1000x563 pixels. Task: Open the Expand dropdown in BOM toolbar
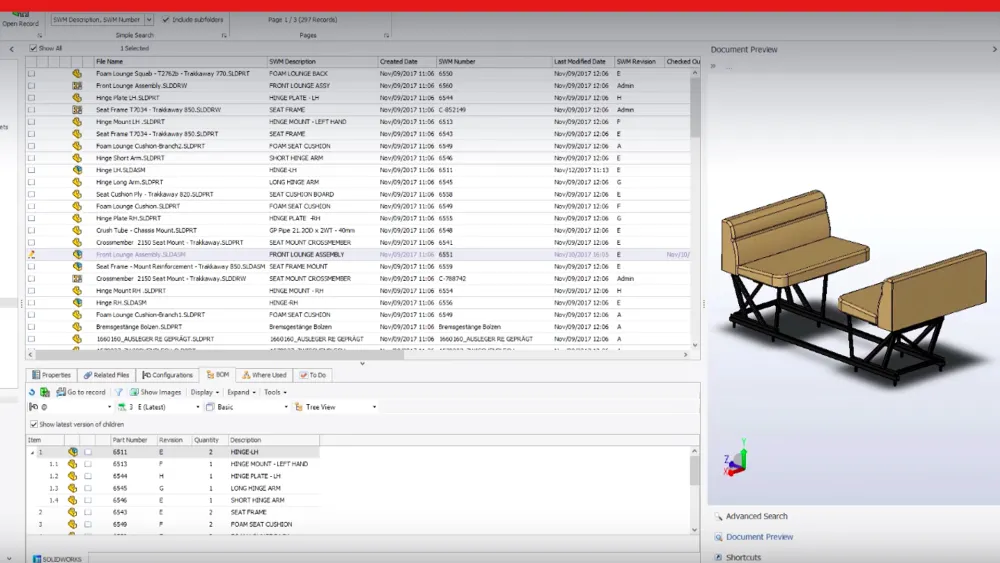point(241,392)
